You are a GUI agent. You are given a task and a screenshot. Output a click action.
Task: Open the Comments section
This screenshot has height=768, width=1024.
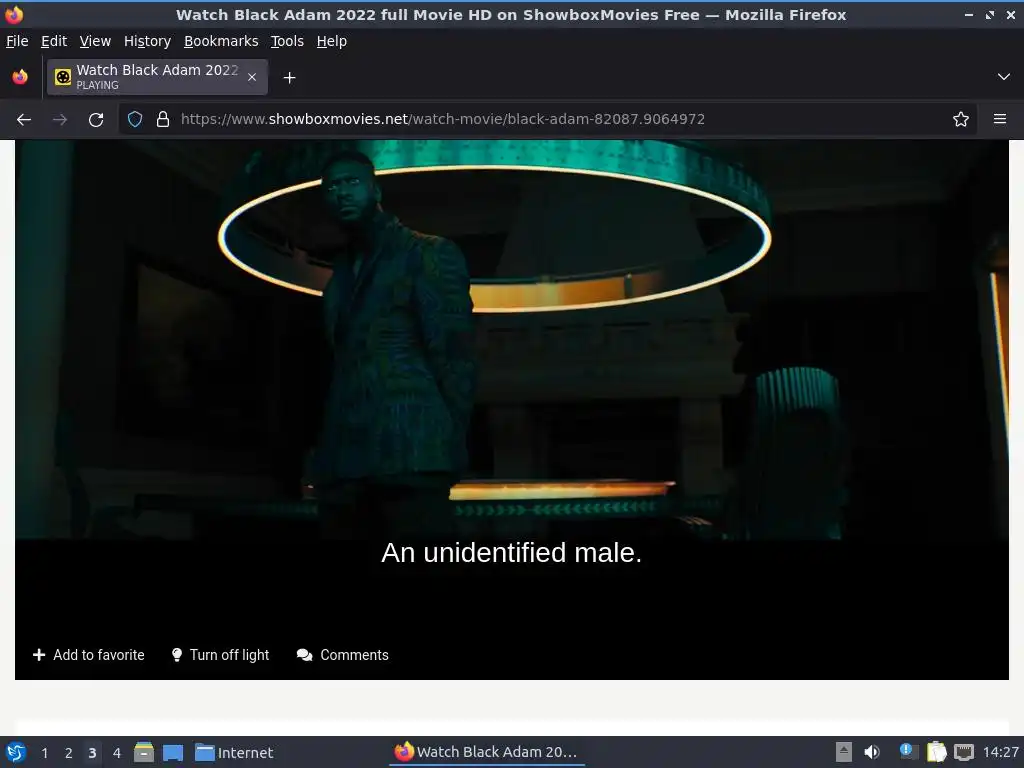[342, 655]
